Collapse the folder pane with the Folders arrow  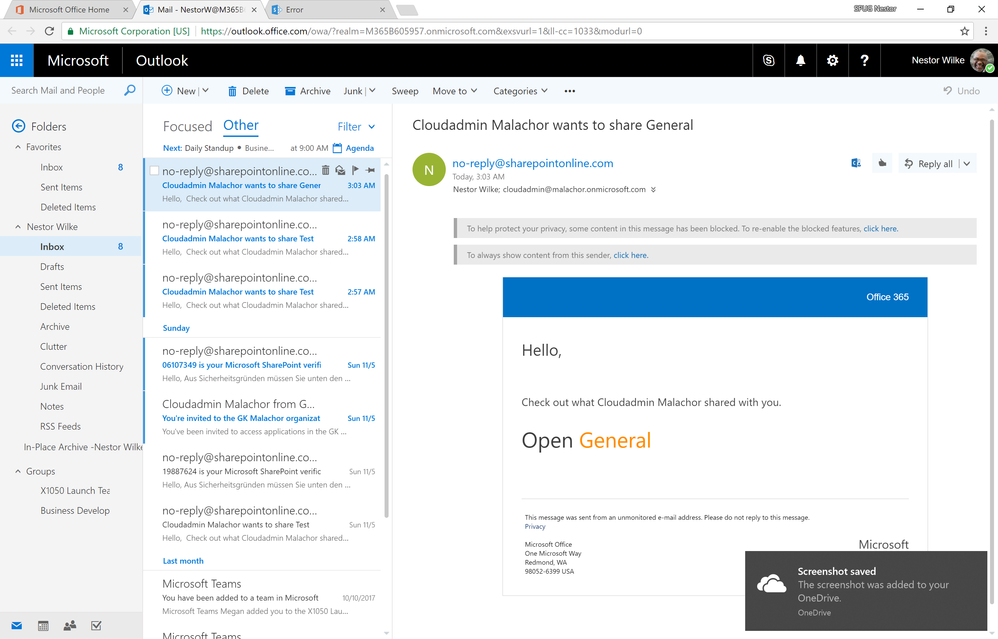pos(18,126)
